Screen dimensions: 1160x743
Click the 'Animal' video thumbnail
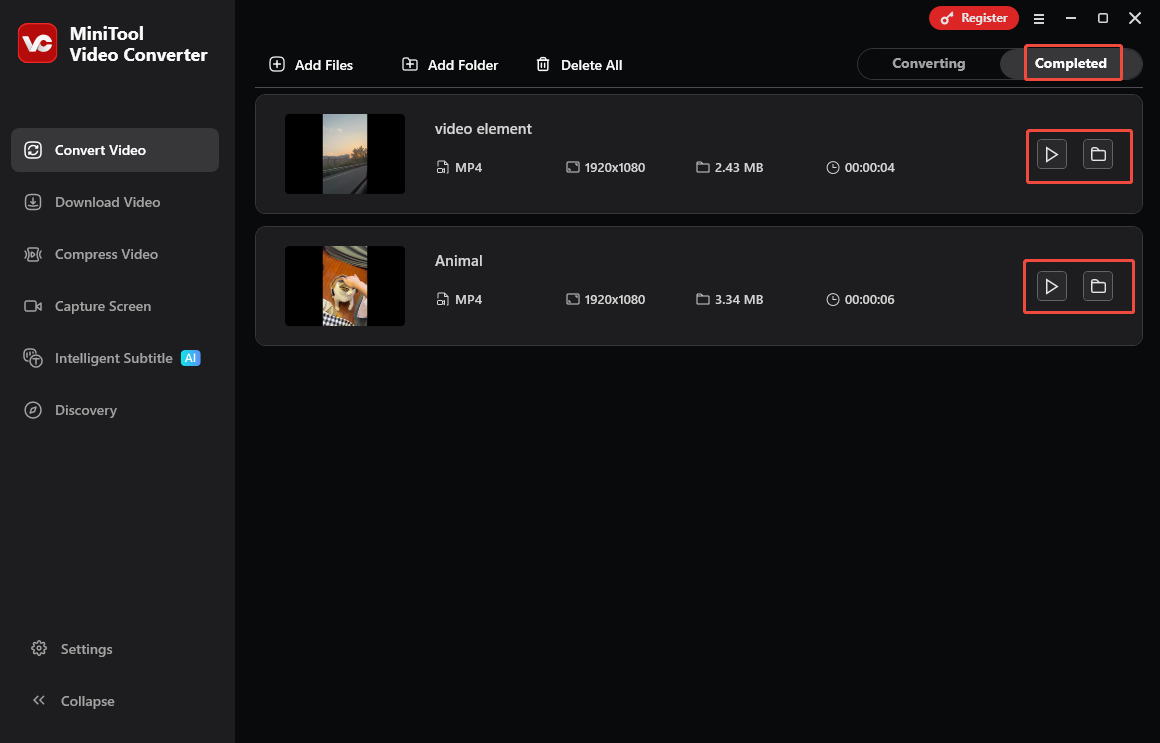pos(344,285)
